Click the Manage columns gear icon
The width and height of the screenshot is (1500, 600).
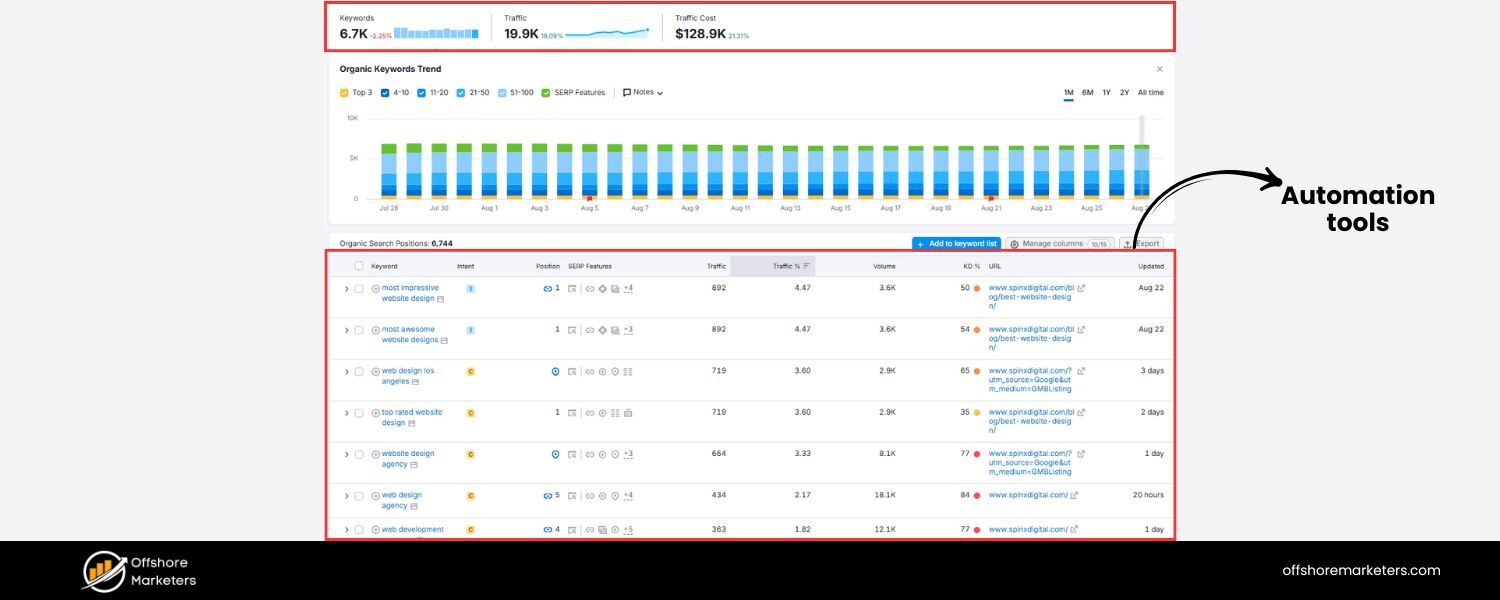(x=1016, y=243)
